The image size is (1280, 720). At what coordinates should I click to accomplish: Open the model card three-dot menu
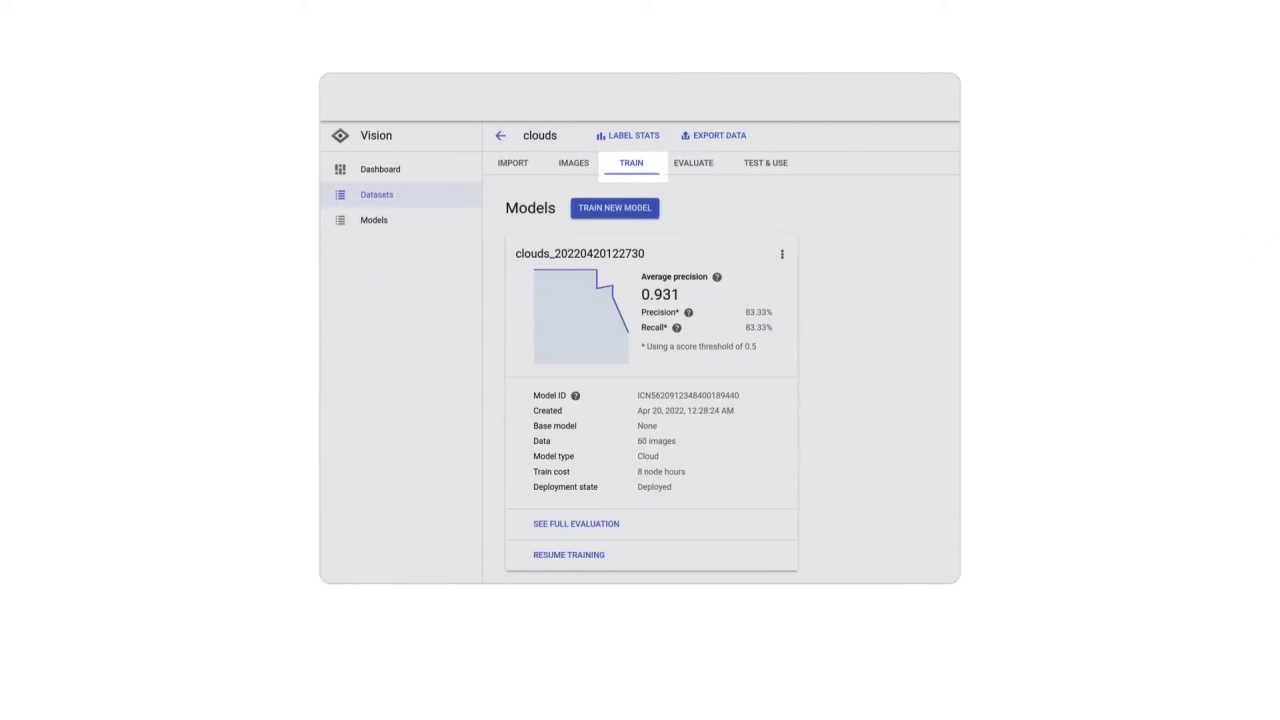tap(782, 255)
